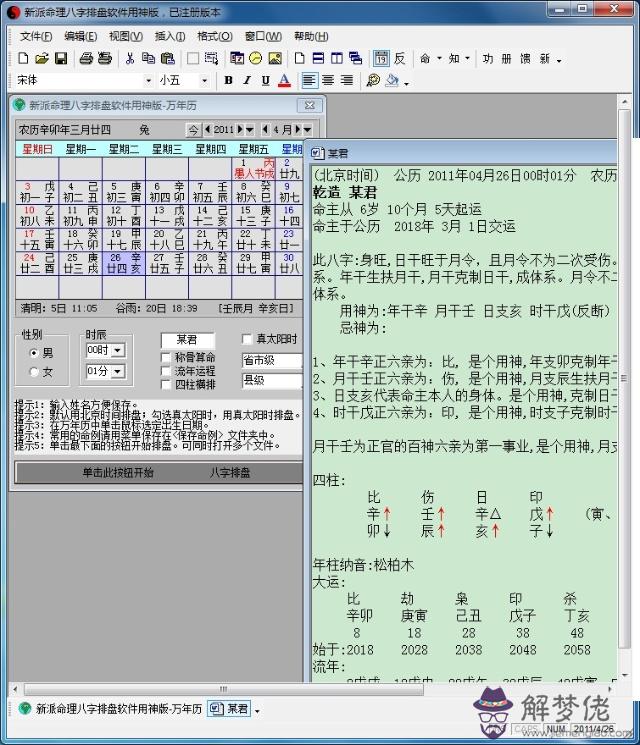The image size is (640, 745).
Task: Click the 反 toolbar button
Action: (x=400, y=58)
